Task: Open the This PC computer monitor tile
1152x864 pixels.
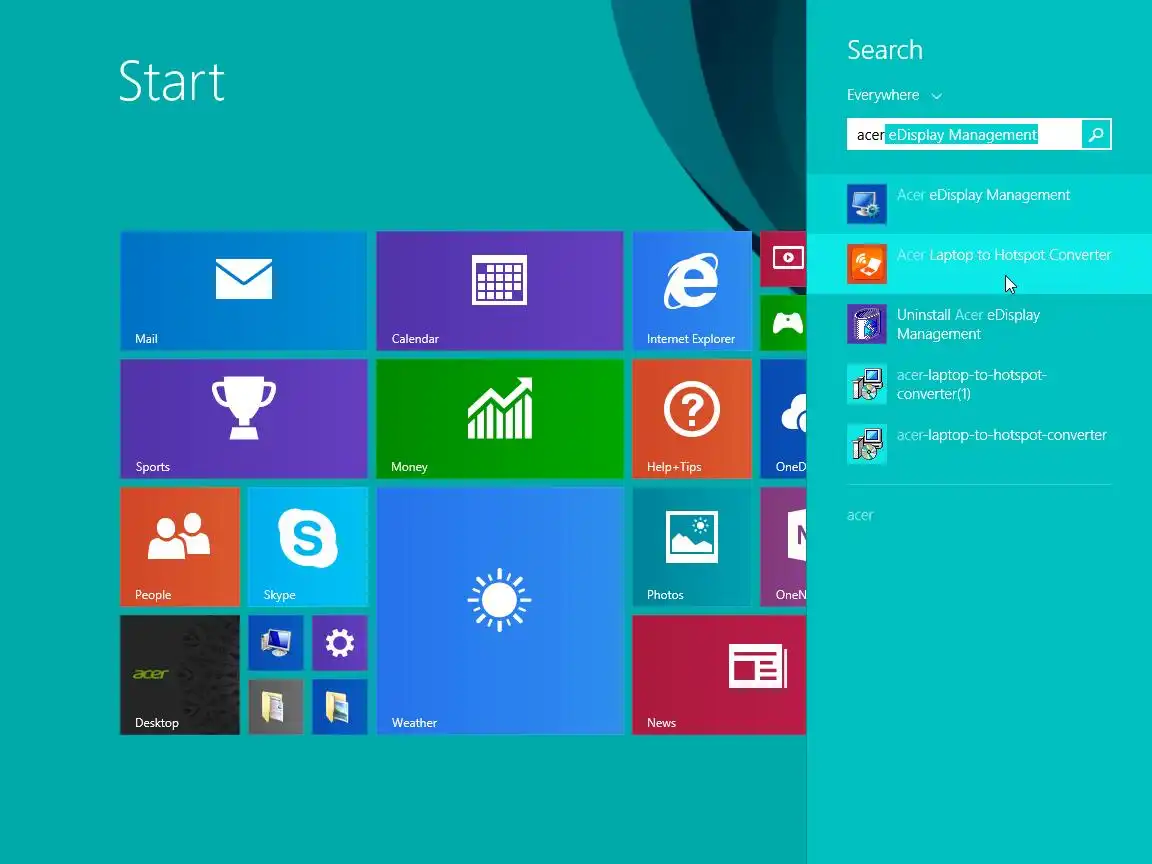Action: [276, 643]
